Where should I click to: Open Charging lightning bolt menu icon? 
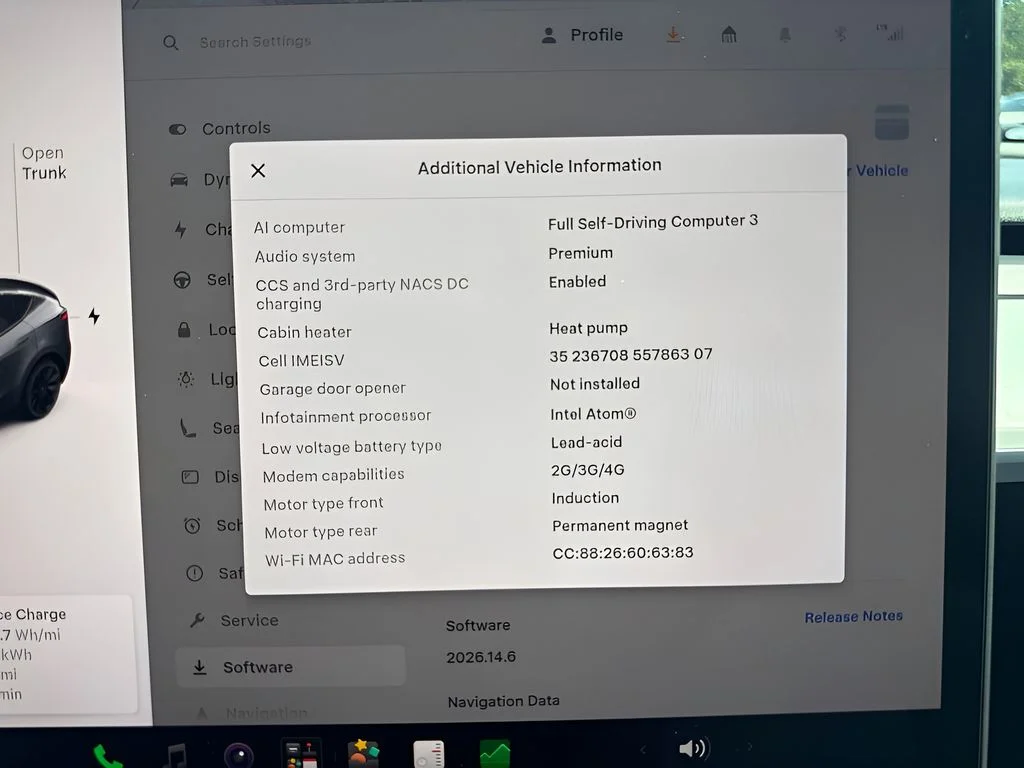coord(181,230)
